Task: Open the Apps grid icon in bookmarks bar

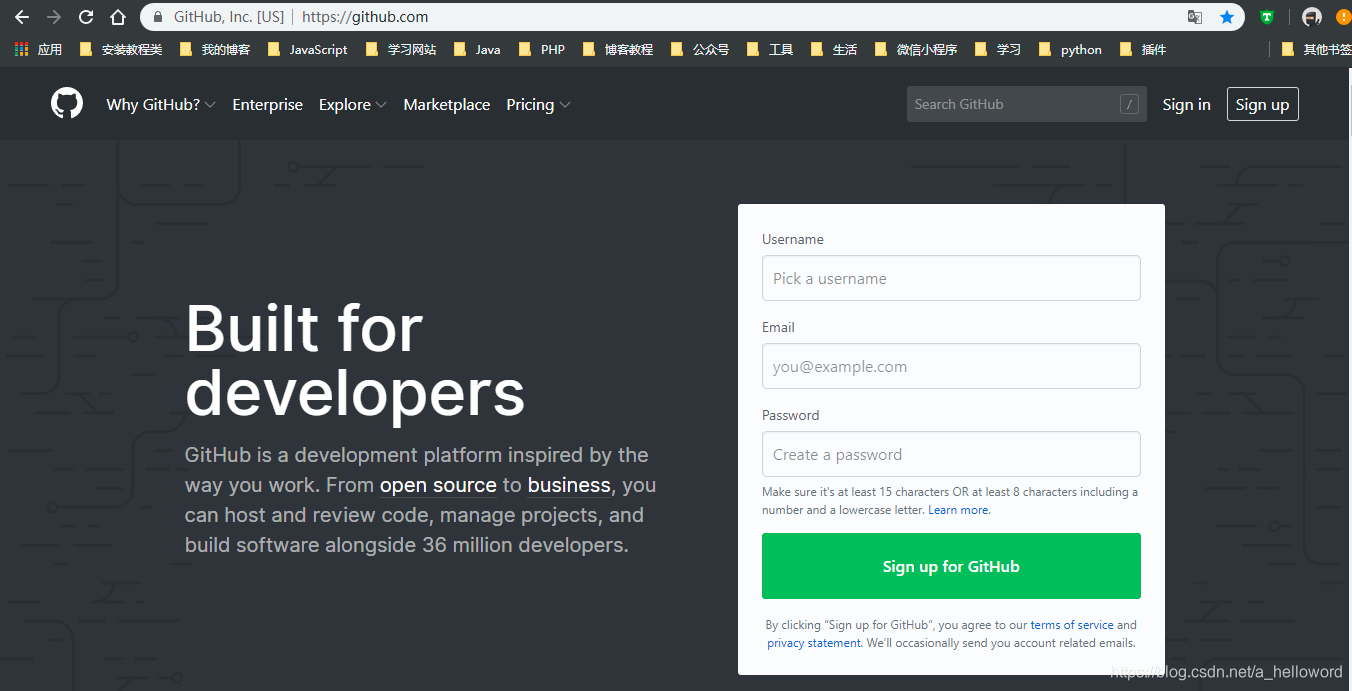Action: [22, 49]
